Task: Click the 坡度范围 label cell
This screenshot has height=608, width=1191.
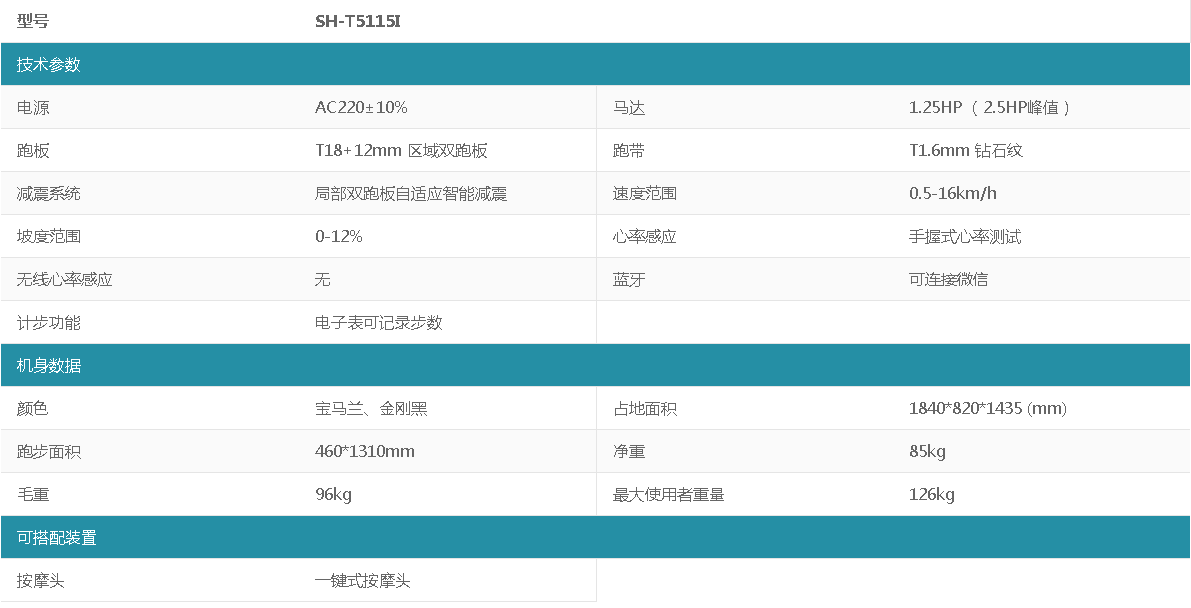Action: (x=49, y=236)
